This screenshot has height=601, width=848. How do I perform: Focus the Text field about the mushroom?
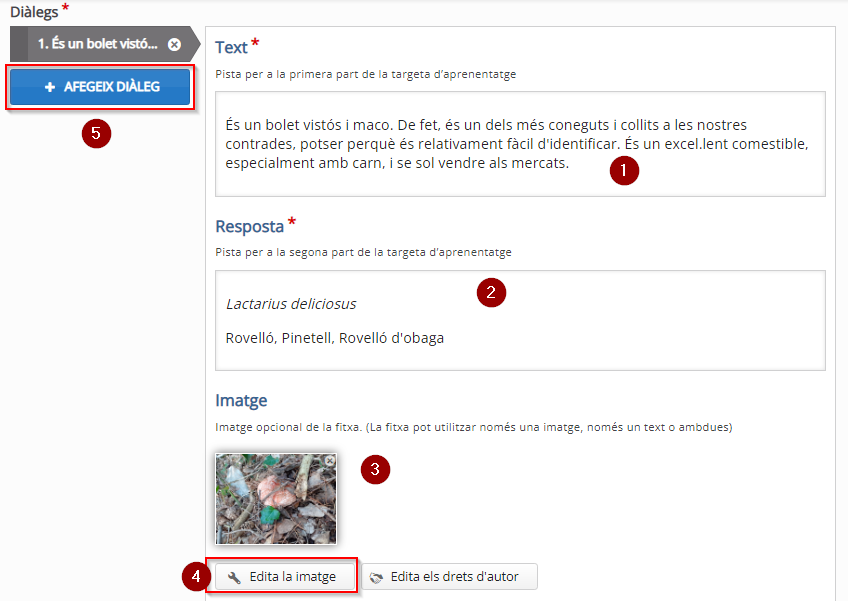[520, 144]
